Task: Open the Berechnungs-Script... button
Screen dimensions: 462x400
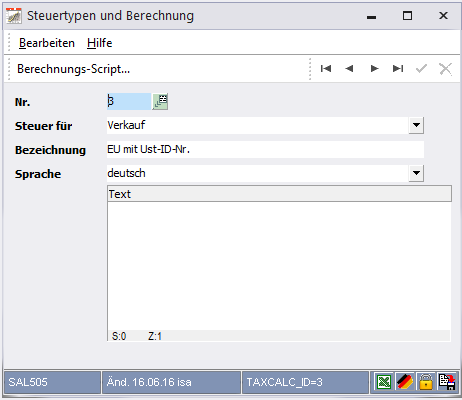Action: [x=73, y=69]
